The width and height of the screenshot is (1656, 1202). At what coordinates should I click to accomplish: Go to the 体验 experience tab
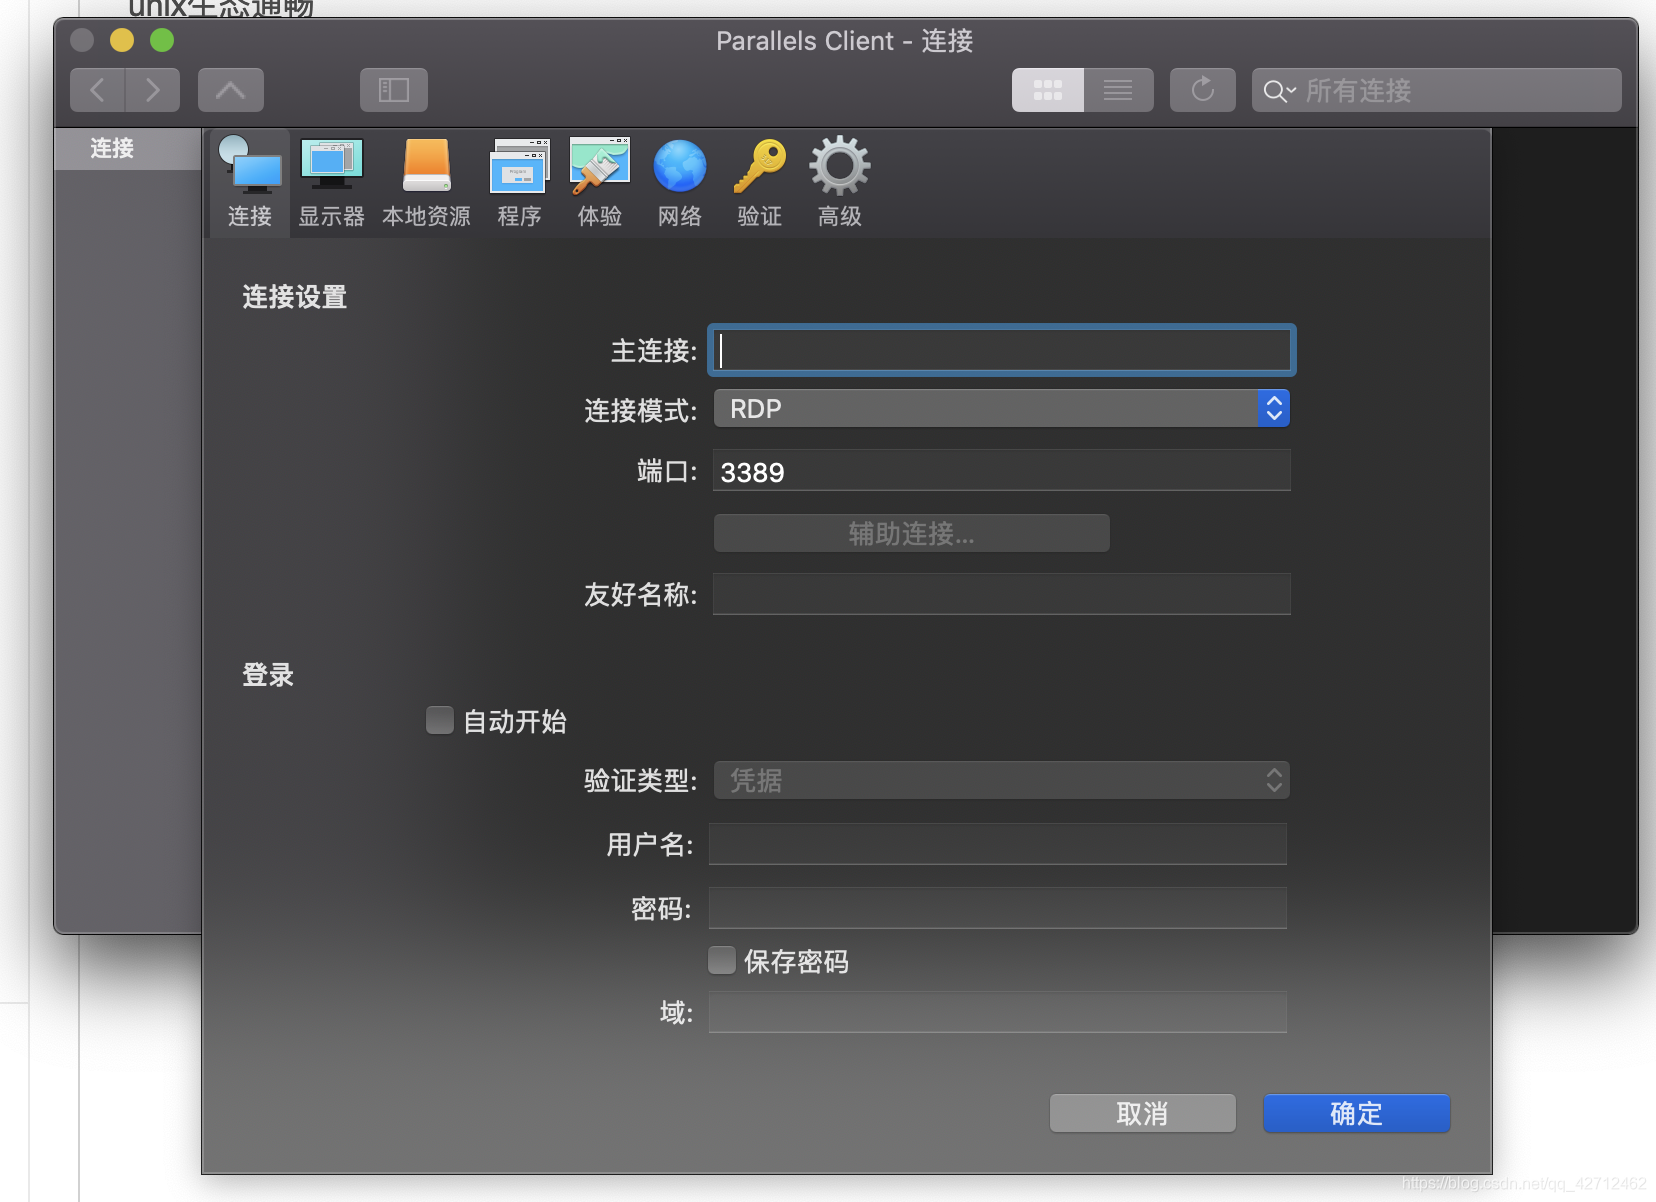(x=599, y=182)
